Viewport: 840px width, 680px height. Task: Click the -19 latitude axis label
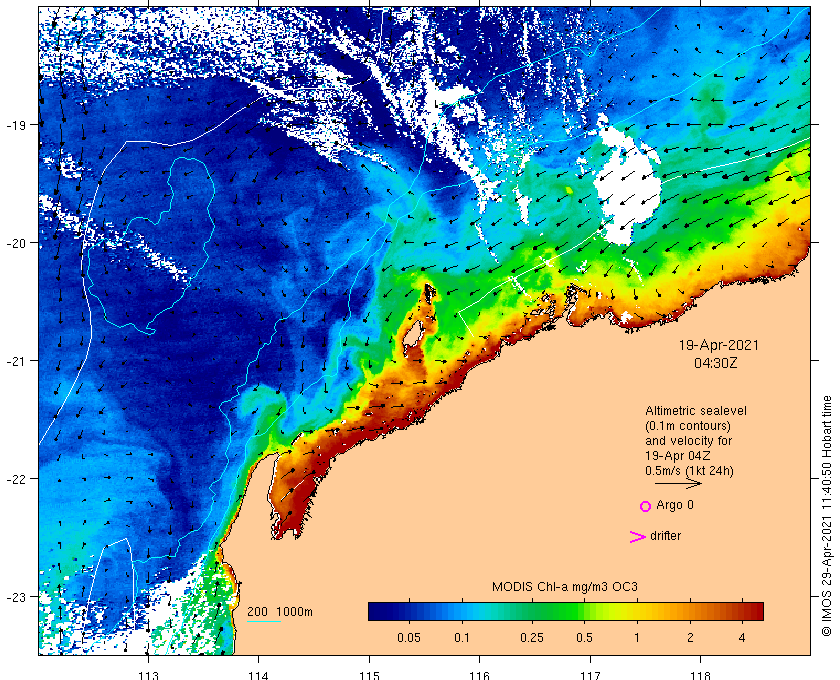pyautogui.click(x=16, y=125)
